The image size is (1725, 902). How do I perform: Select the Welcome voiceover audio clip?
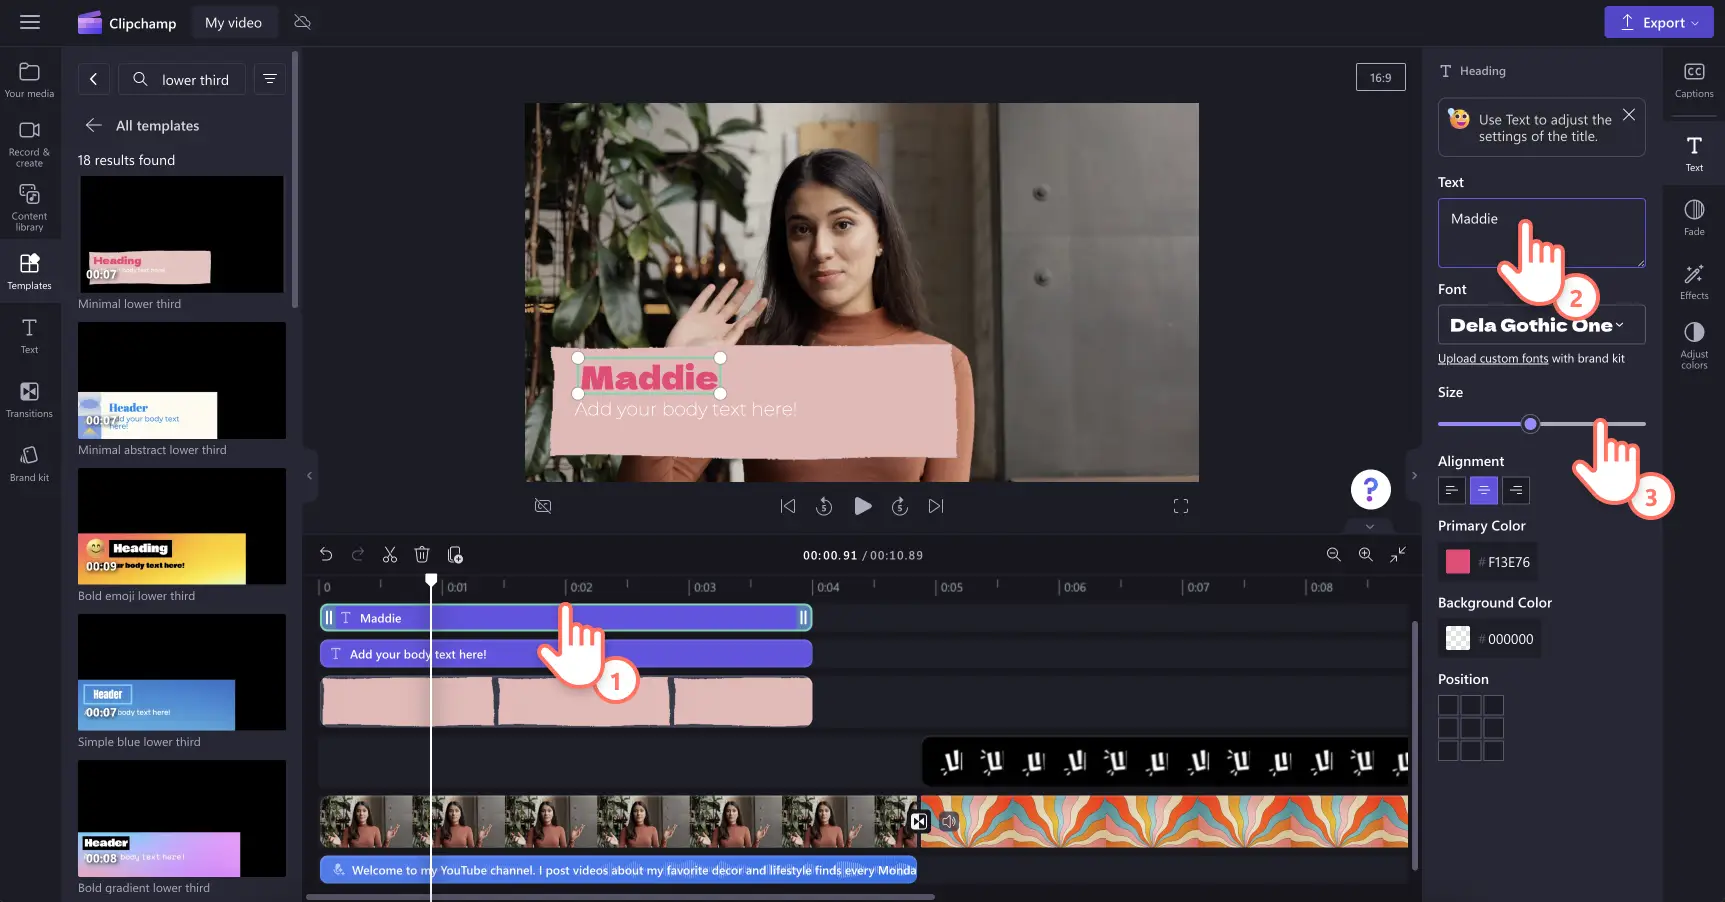[x=618, y=870]
